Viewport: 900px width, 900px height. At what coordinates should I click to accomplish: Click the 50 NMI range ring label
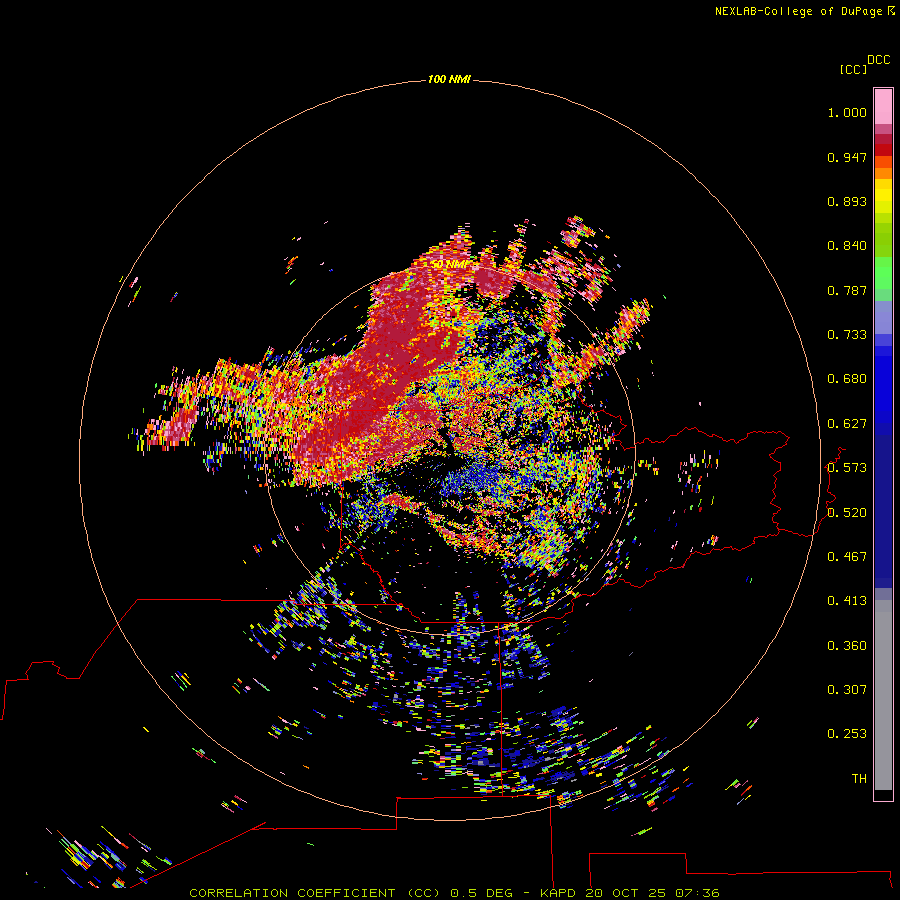(449, 264)
